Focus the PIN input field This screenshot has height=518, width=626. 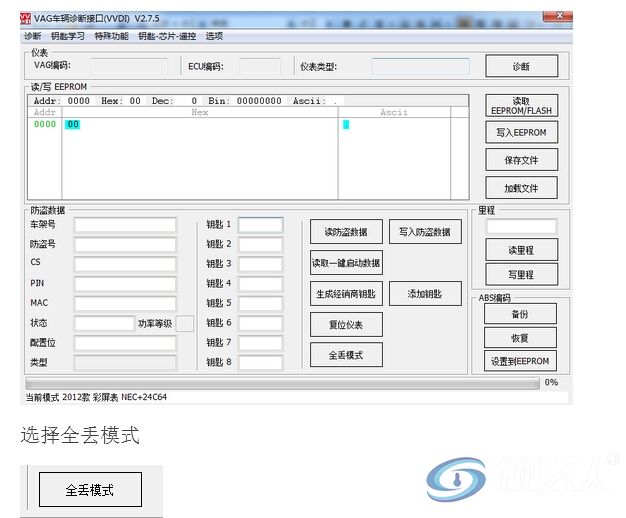tap(125, 284)
